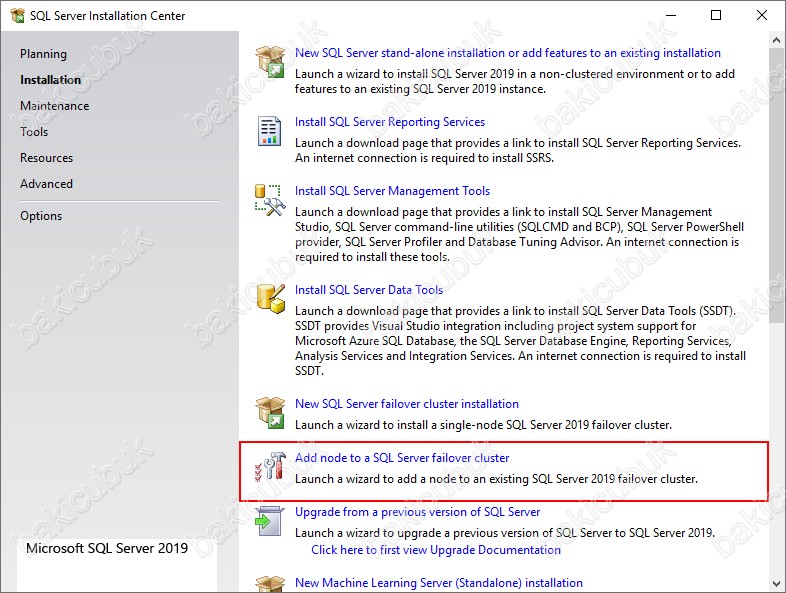Click the Upgrade green arrow icon

(270, 521)
